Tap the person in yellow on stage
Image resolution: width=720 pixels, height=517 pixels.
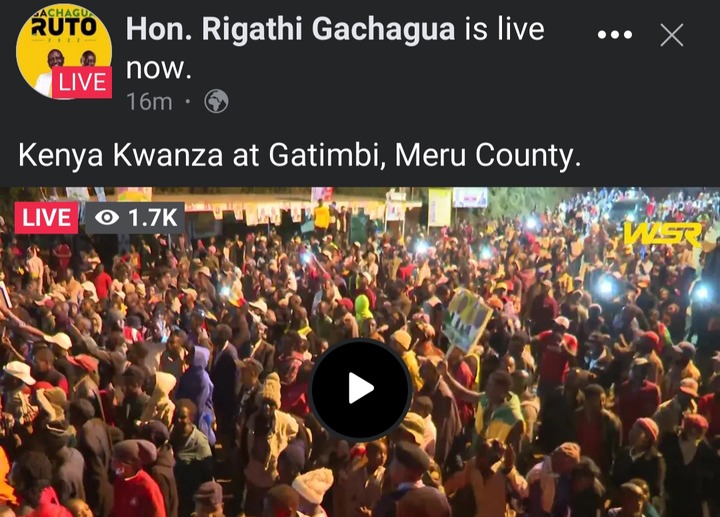[321, 215]
